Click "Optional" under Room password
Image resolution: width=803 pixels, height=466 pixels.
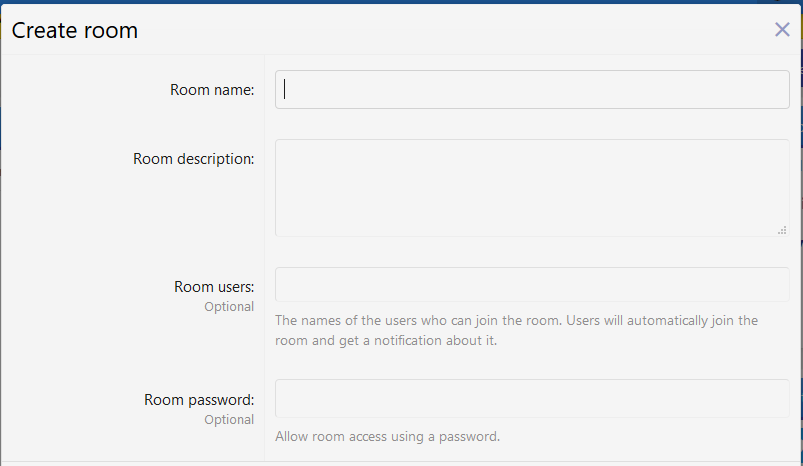[229, 420]
